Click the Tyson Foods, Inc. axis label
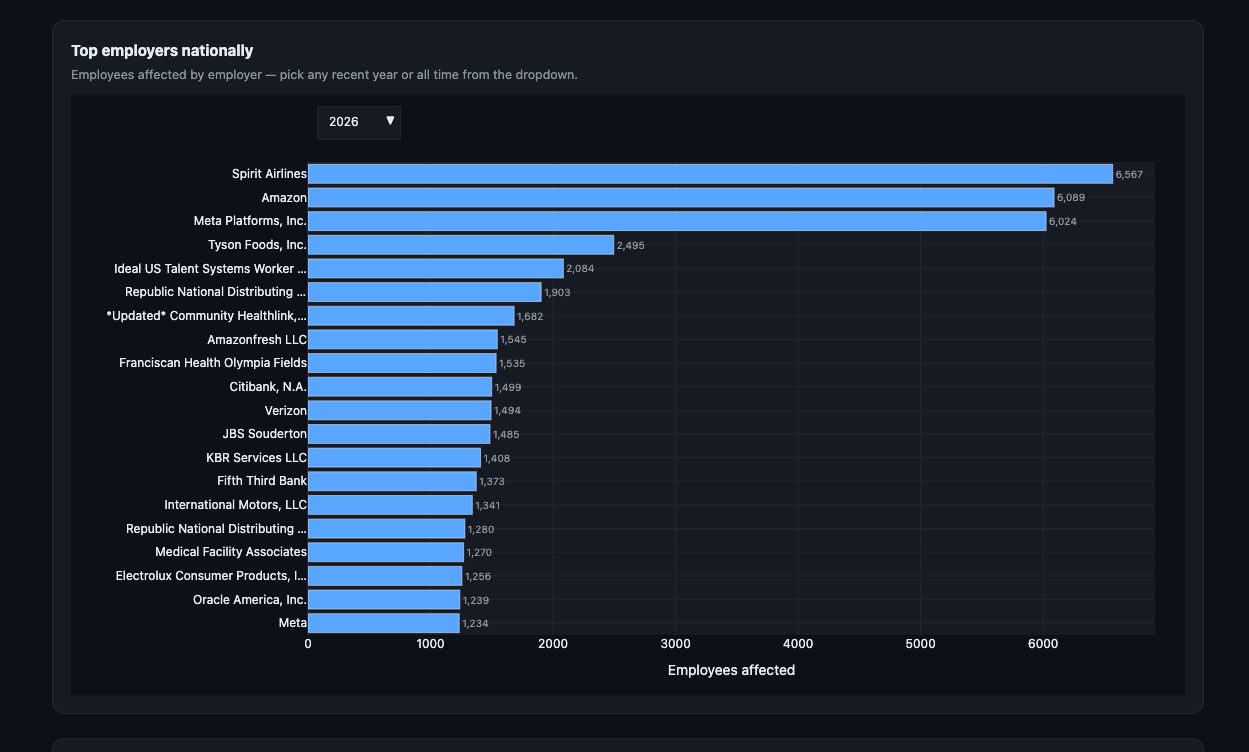The height and width of the screenshot is (752, 1249). [257, 245]
